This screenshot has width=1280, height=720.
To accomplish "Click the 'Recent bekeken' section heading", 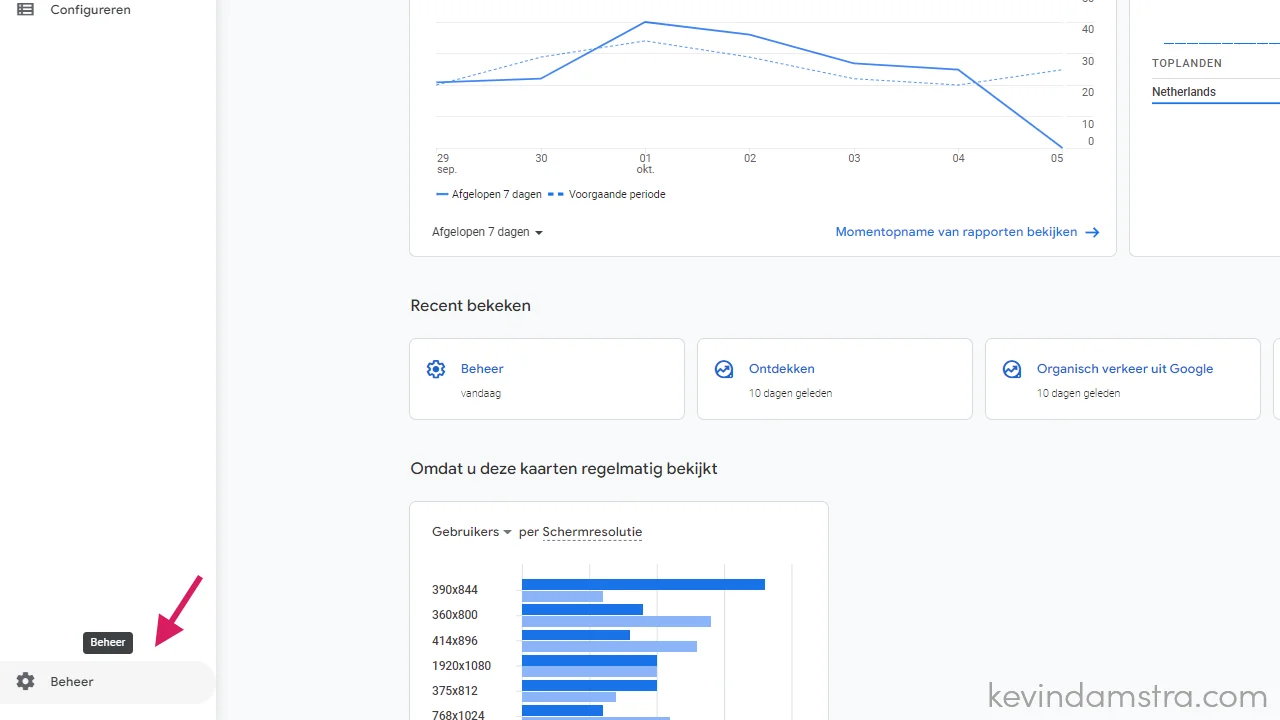I will coord(470,306).
